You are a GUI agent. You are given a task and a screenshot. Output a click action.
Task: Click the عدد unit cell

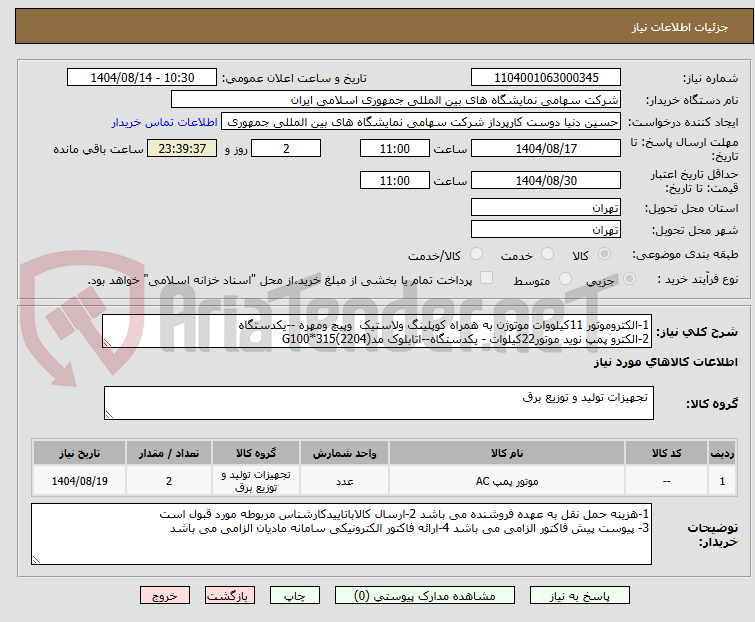click(x=344, y=480)
